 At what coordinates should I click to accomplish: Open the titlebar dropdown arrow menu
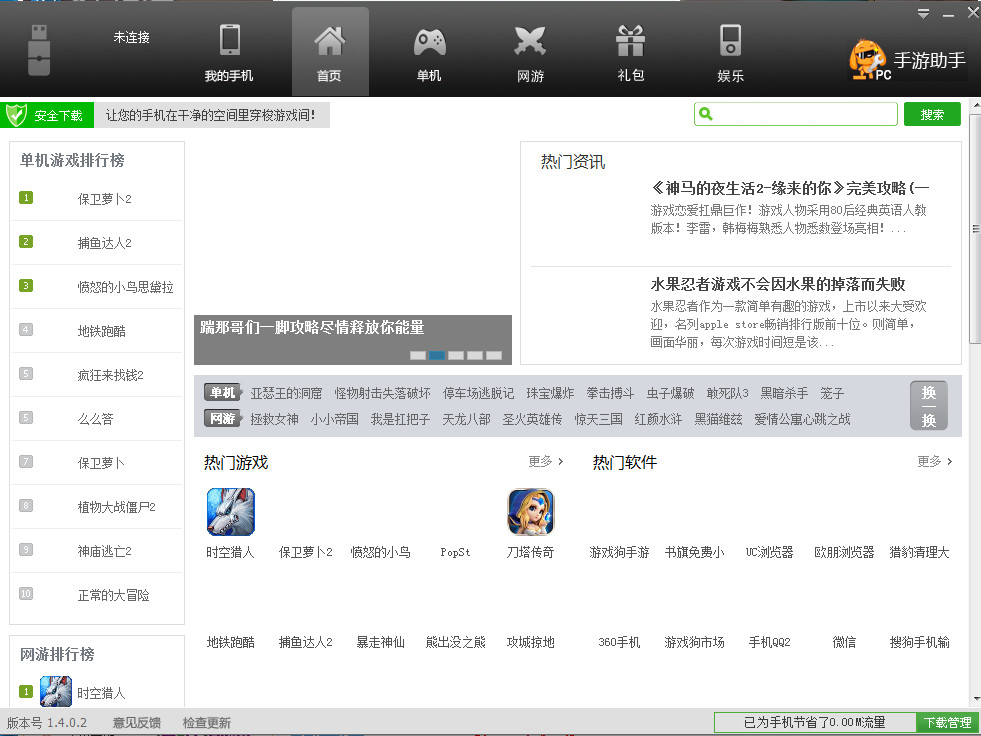[923, 13]
